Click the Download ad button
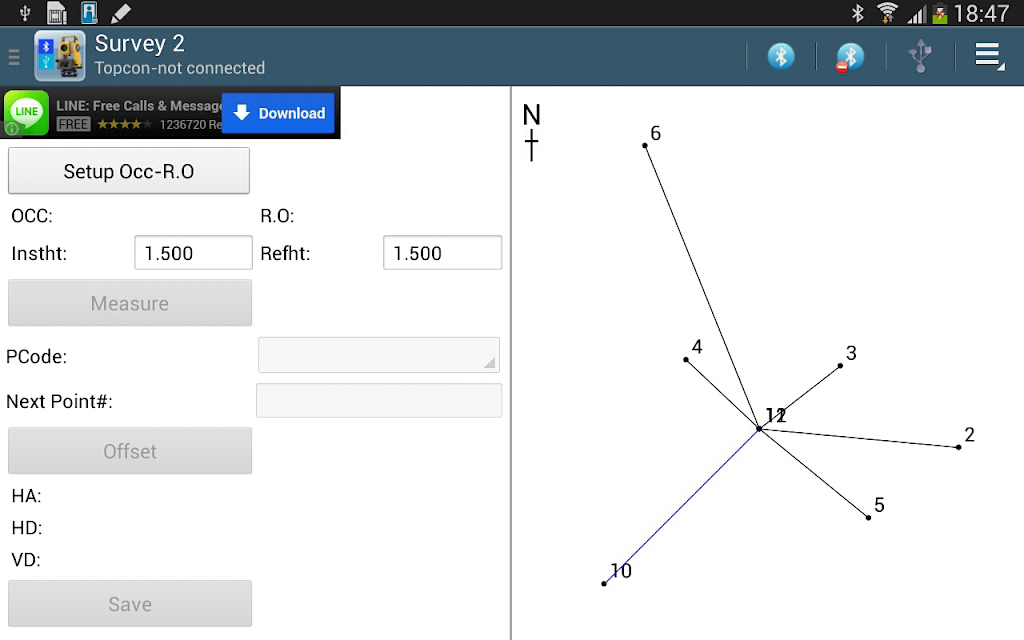The height and width of the screenshot is (640, 1024). [x=278, y=113]
